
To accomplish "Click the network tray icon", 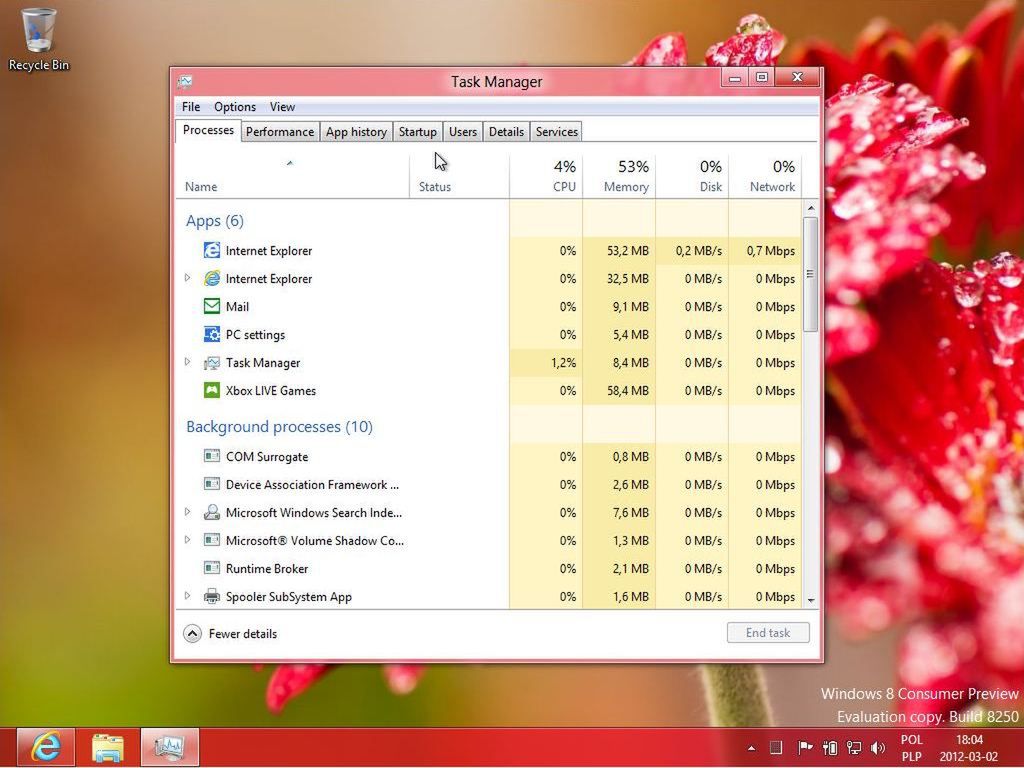I will (x=854, y=748).
